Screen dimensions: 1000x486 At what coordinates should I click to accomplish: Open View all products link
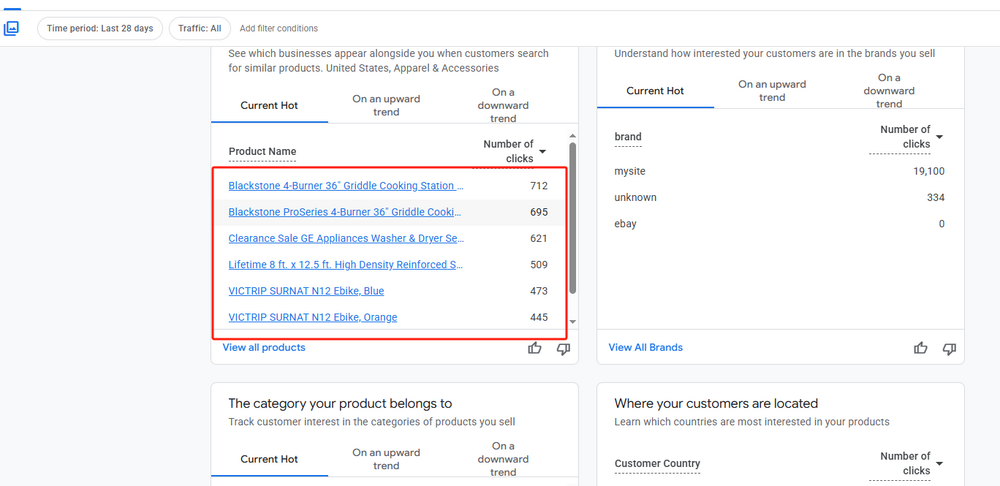[x=264, y=348]
